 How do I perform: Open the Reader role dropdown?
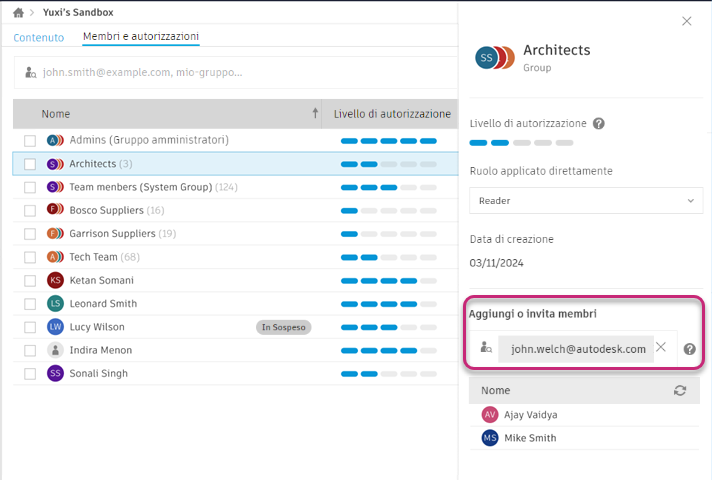[x=586, y=201]
